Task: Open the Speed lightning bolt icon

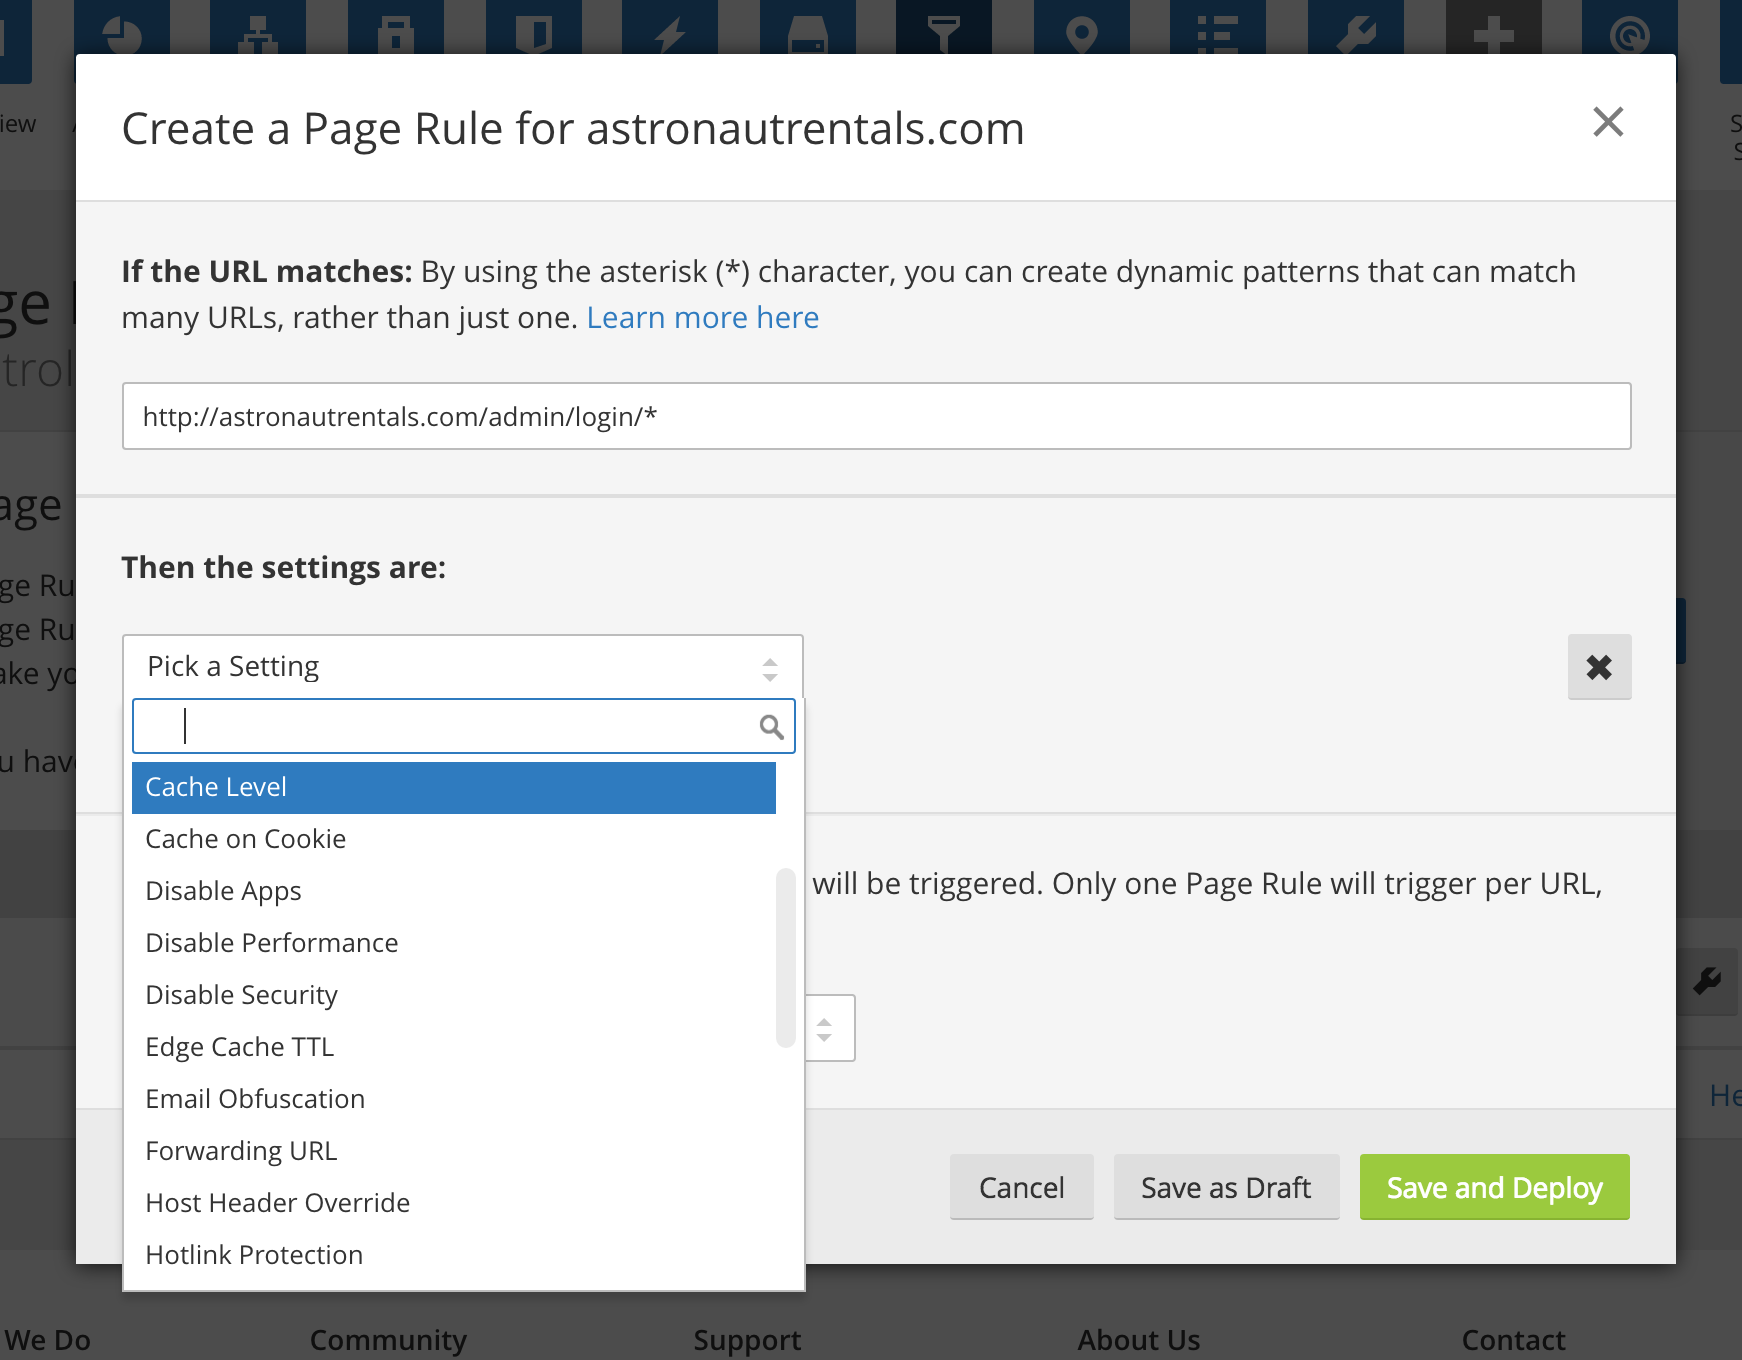Action: (668, 30)
